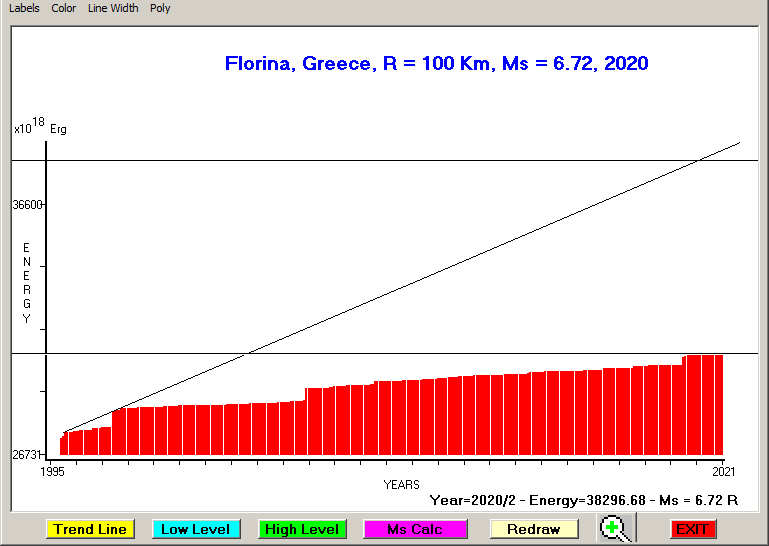This screenshot has height=546, width=769.
Task: Open the Poly menu
Action: pos(160,8)
